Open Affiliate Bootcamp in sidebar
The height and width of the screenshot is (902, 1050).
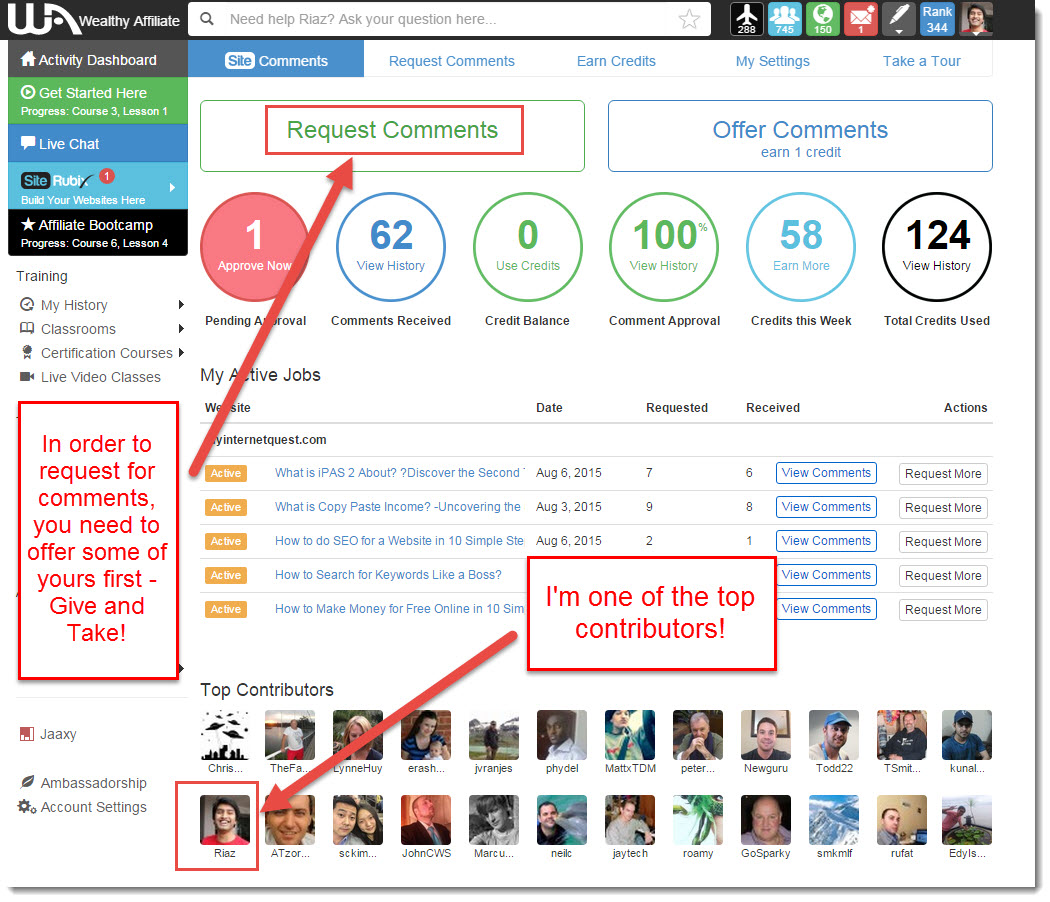98,232
